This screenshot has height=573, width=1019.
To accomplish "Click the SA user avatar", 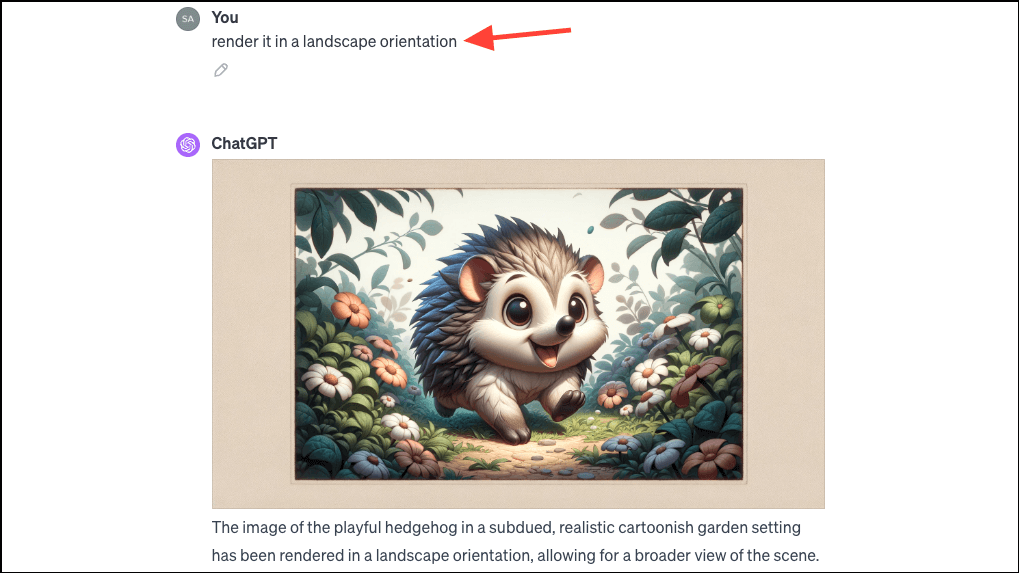I will pos(188,19).
